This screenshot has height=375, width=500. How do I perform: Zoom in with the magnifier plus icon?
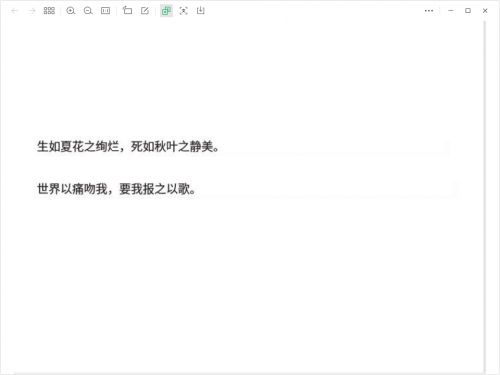(70, 11)
